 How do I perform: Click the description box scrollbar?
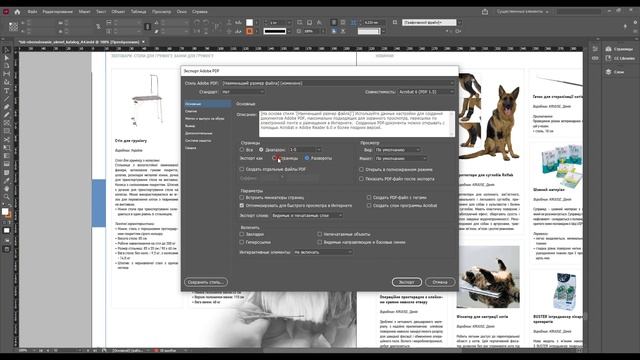[x=452, y=124]
